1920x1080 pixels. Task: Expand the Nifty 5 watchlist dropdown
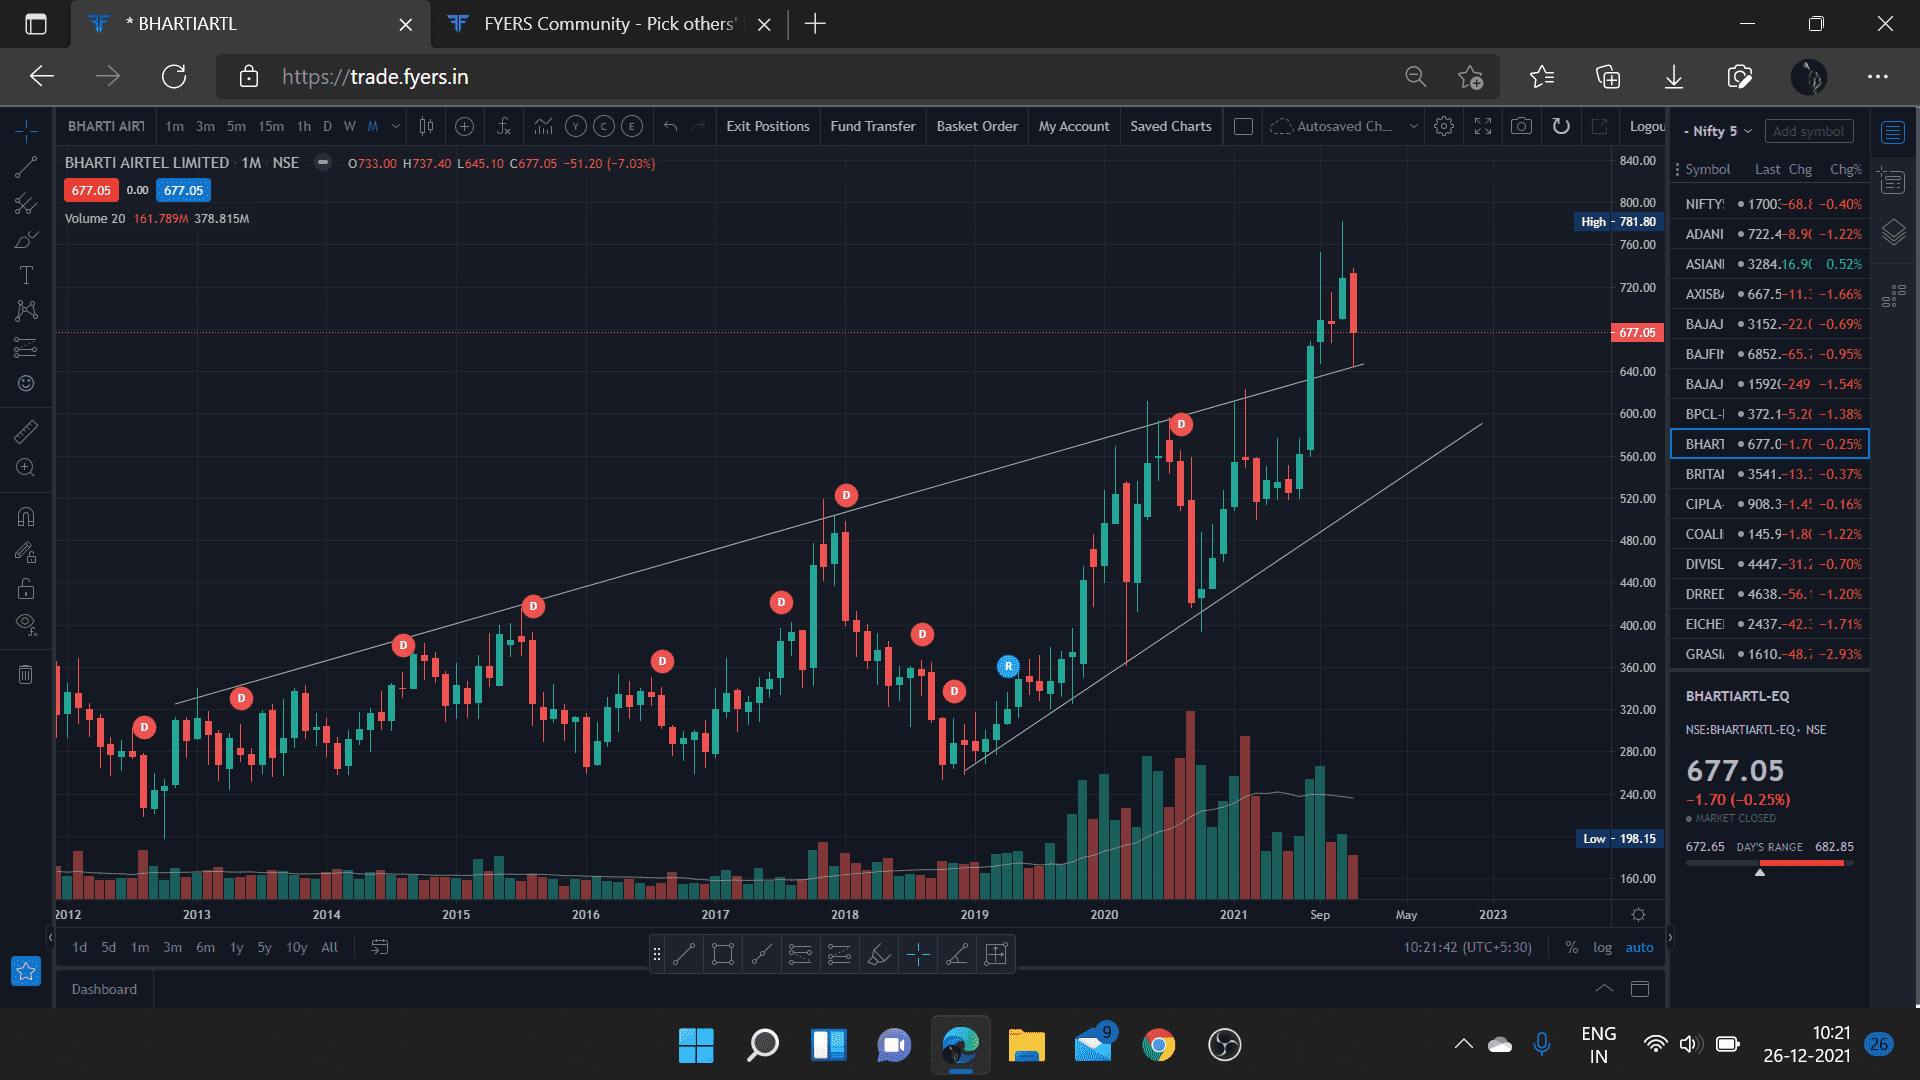point(1747,131)
